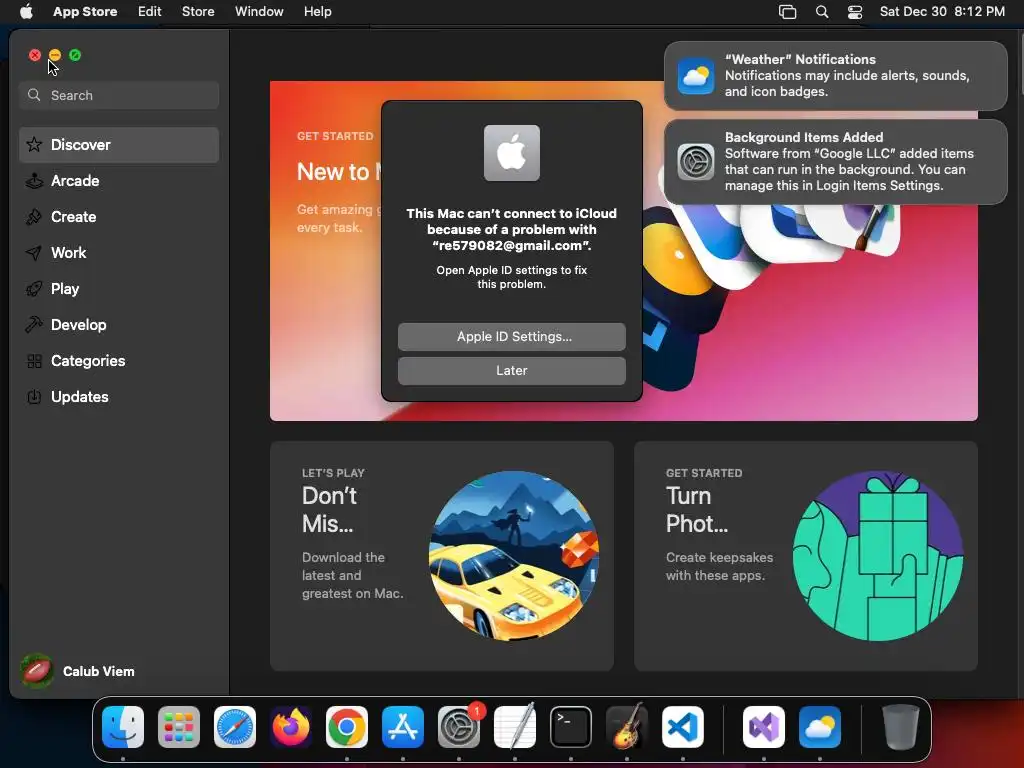Click the racing car game artwork
The width and height of the screenshot is (1024, 768).
[514, 556]
